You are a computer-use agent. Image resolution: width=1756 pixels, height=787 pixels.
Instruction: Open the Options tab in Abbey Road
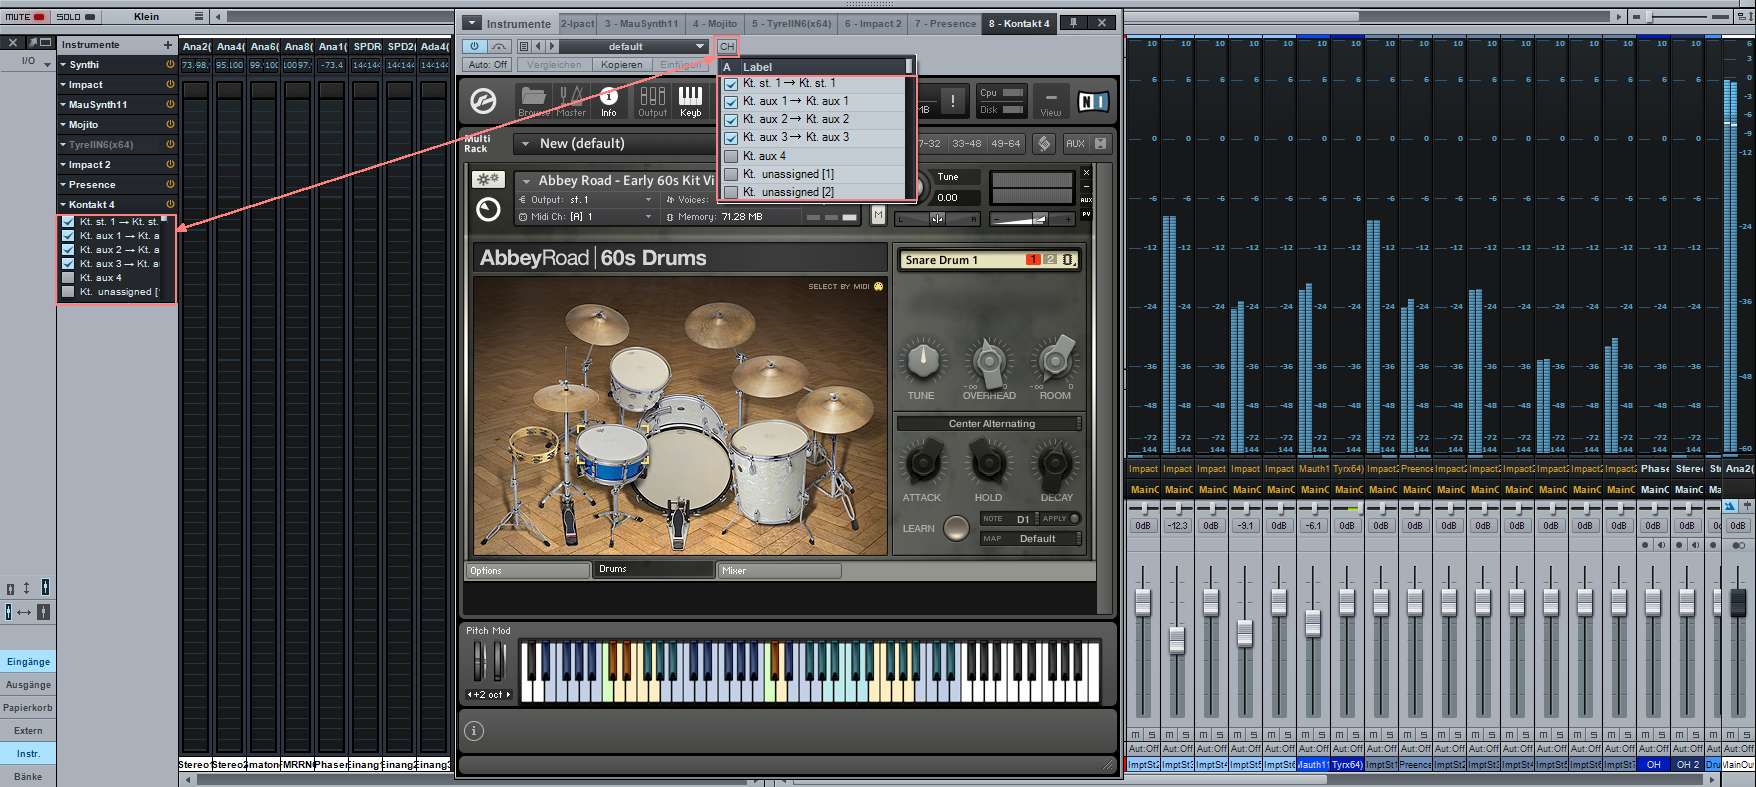click(528, 571)
